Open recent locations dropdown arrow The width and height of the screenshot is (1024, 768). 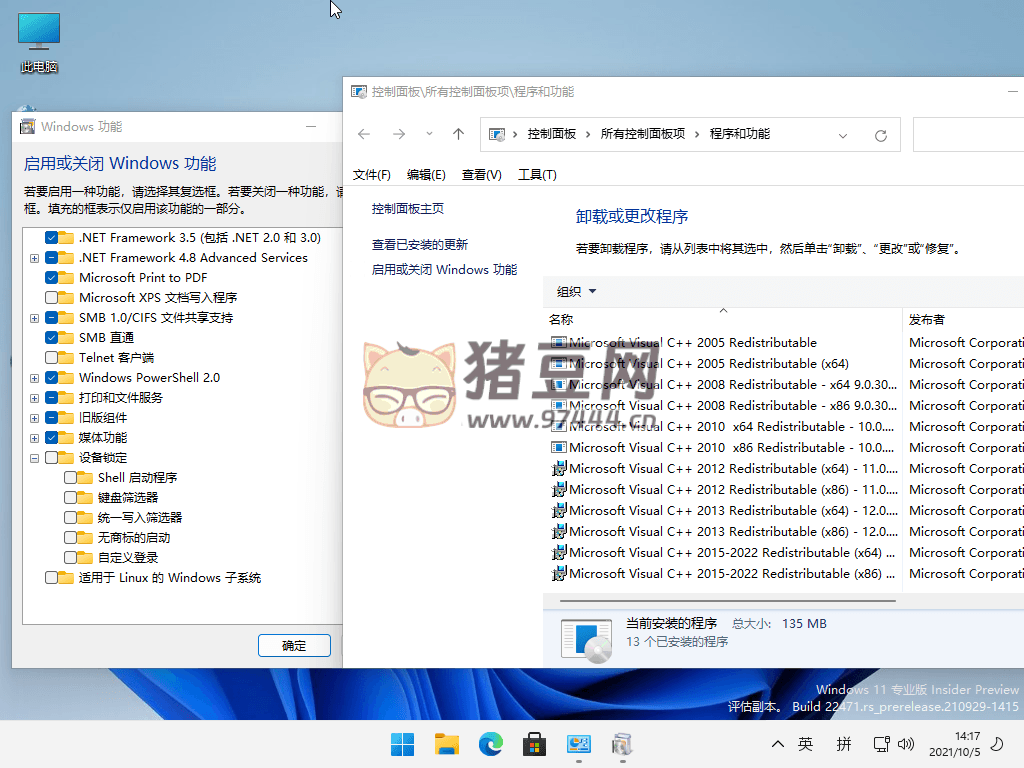click(x=429, y=134)
